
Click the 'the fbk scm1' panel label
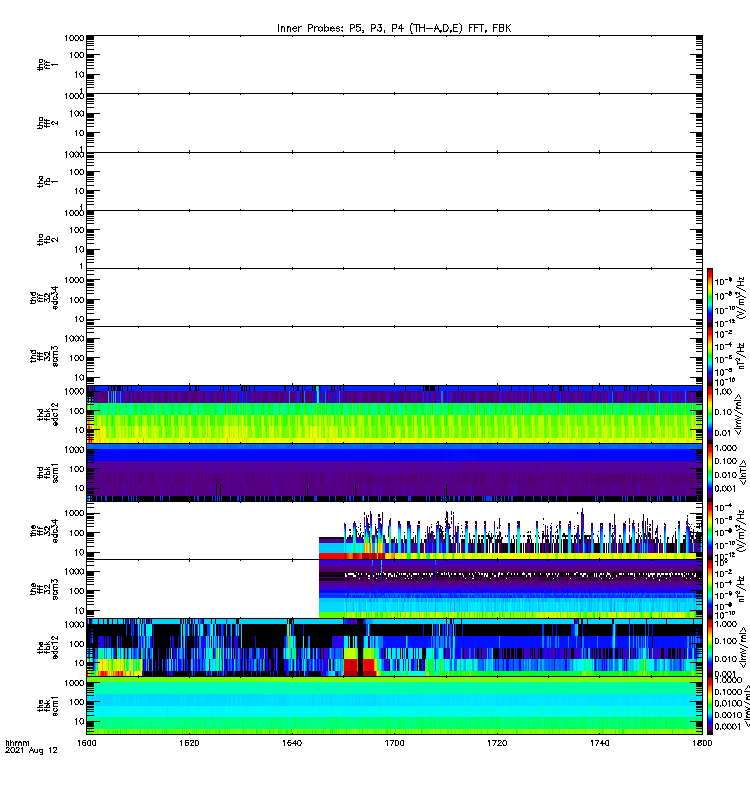(47, 706)
